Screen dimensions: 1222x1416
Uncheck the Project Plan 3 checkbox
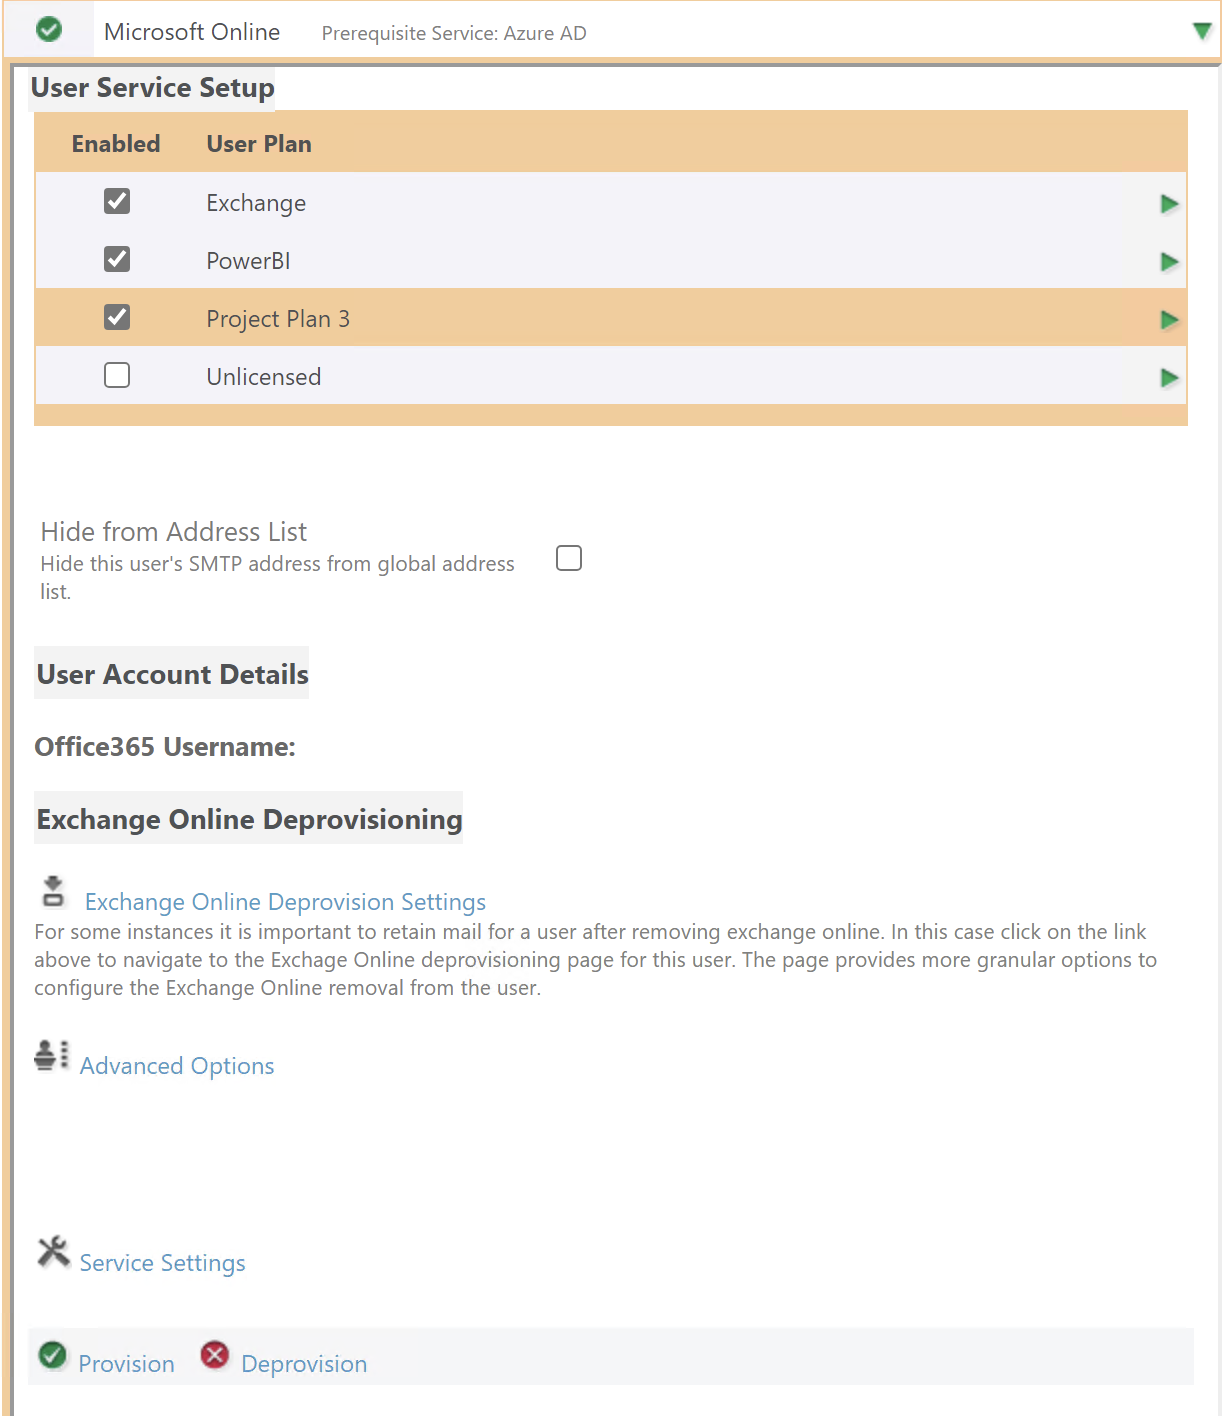pos(117,318)
